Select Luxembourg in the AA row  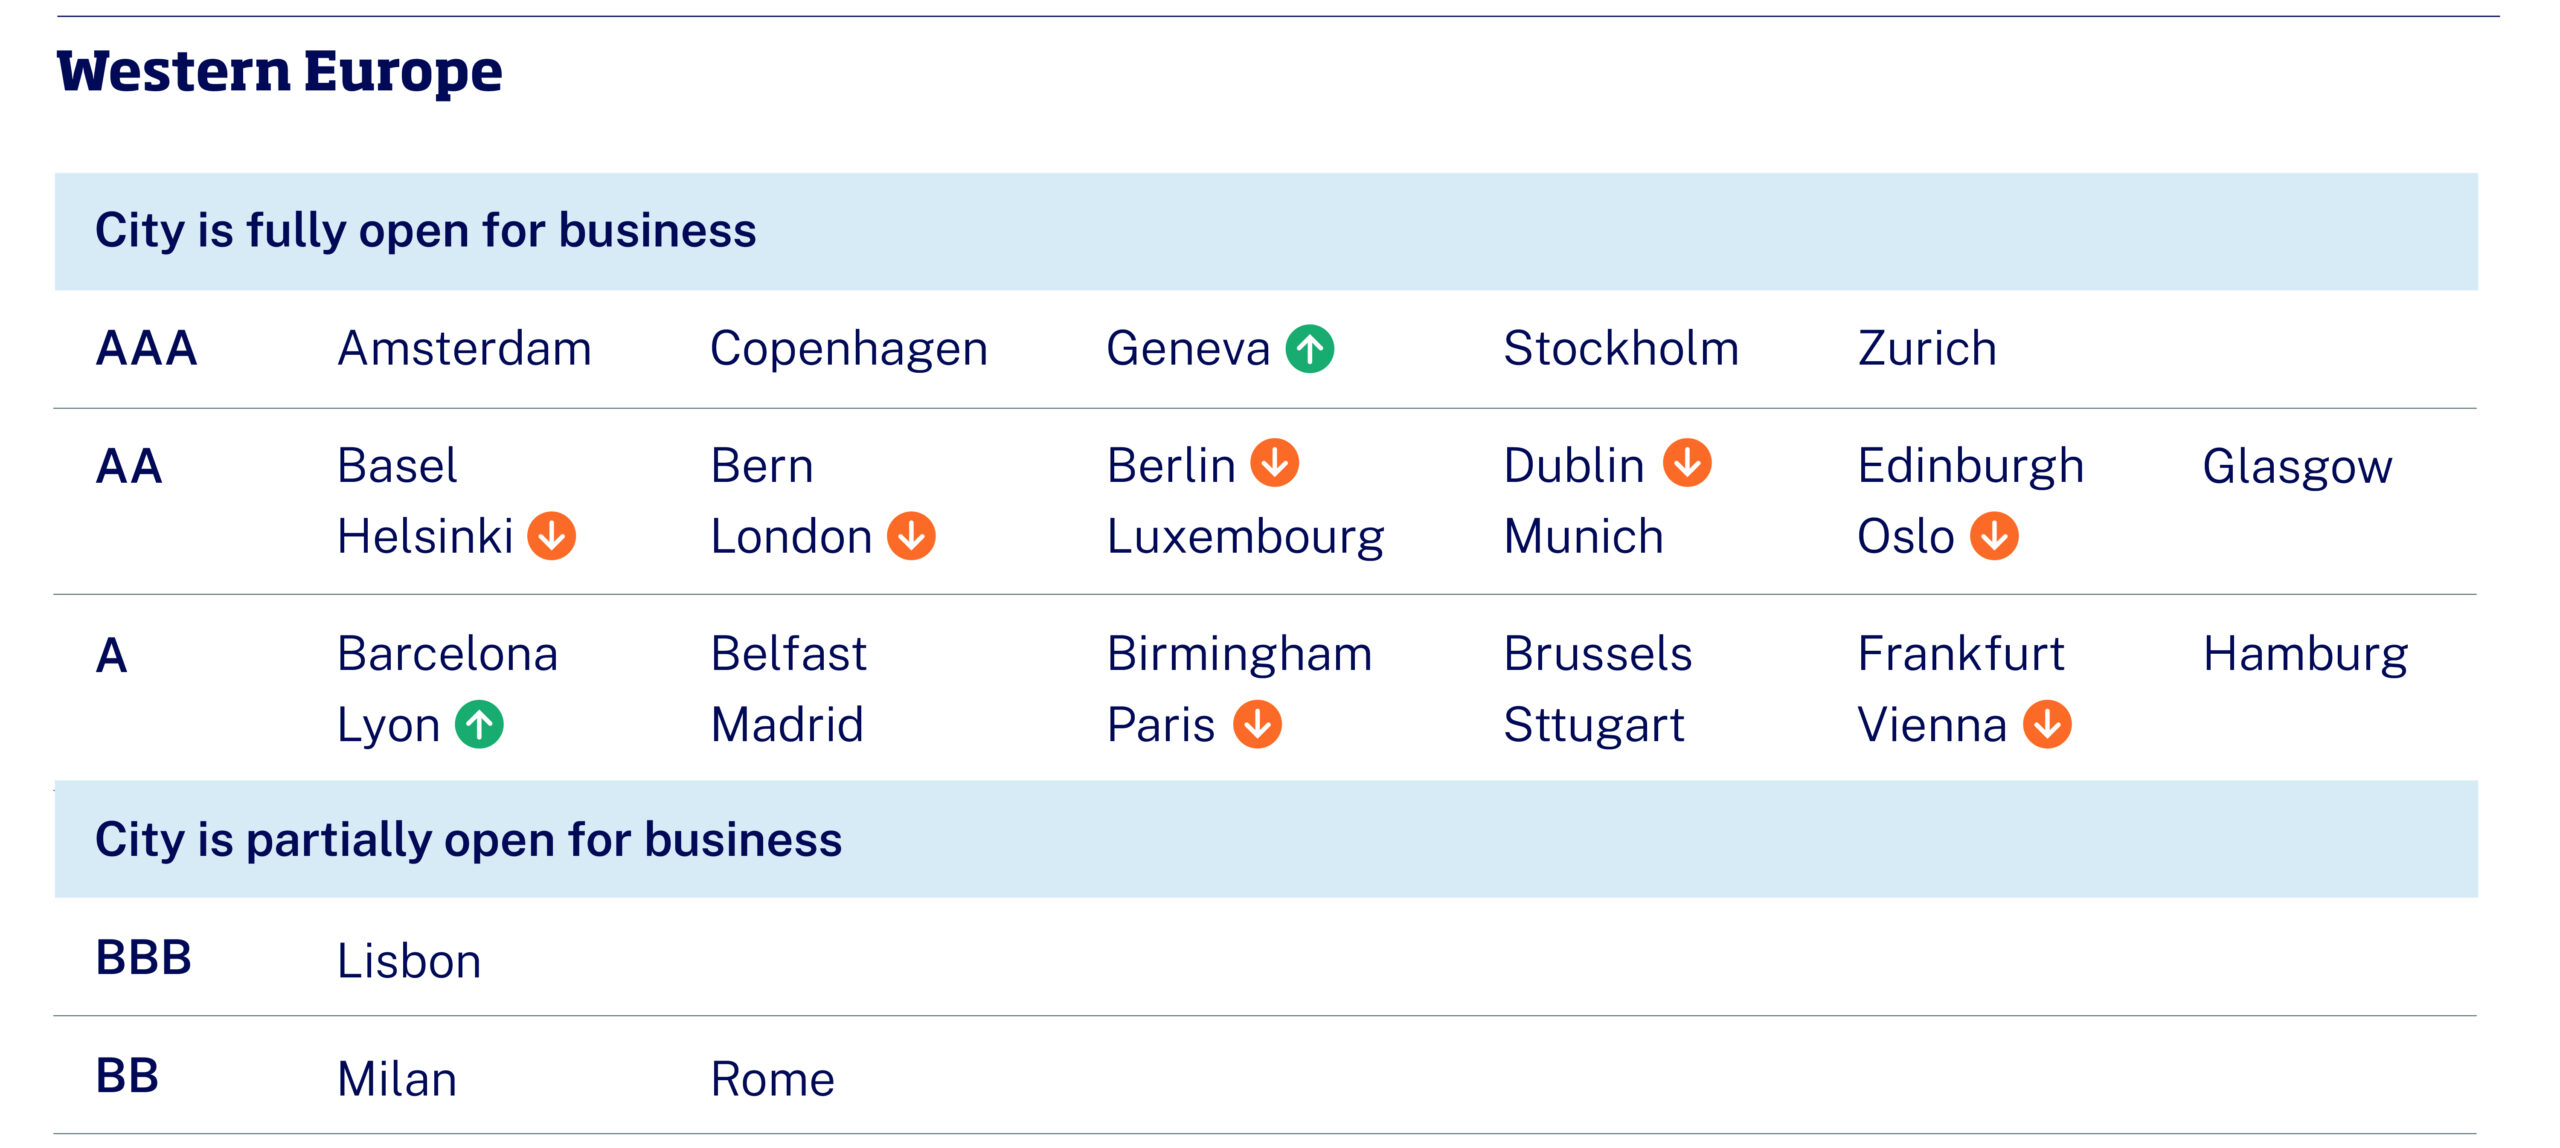click(x=1245, y=538)
